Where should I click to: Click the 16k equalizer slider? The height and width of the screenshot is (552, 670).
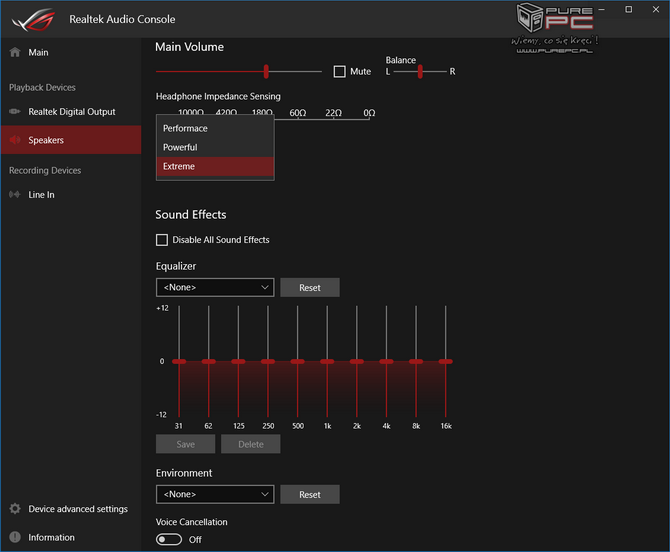446,361
